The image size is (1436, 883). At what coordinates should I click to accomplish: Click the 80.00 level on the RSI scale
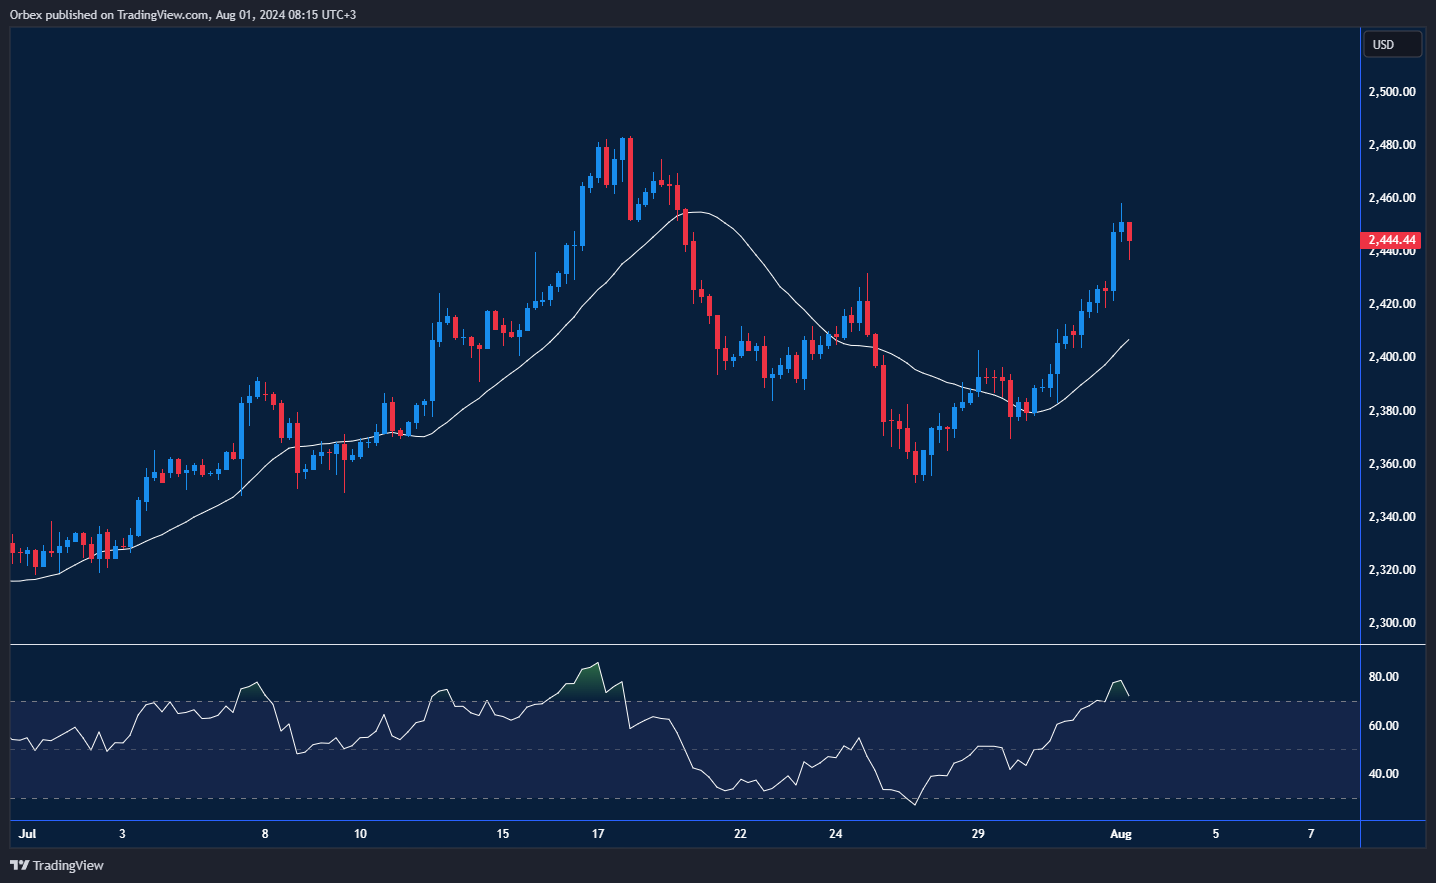click(1383, 677)
